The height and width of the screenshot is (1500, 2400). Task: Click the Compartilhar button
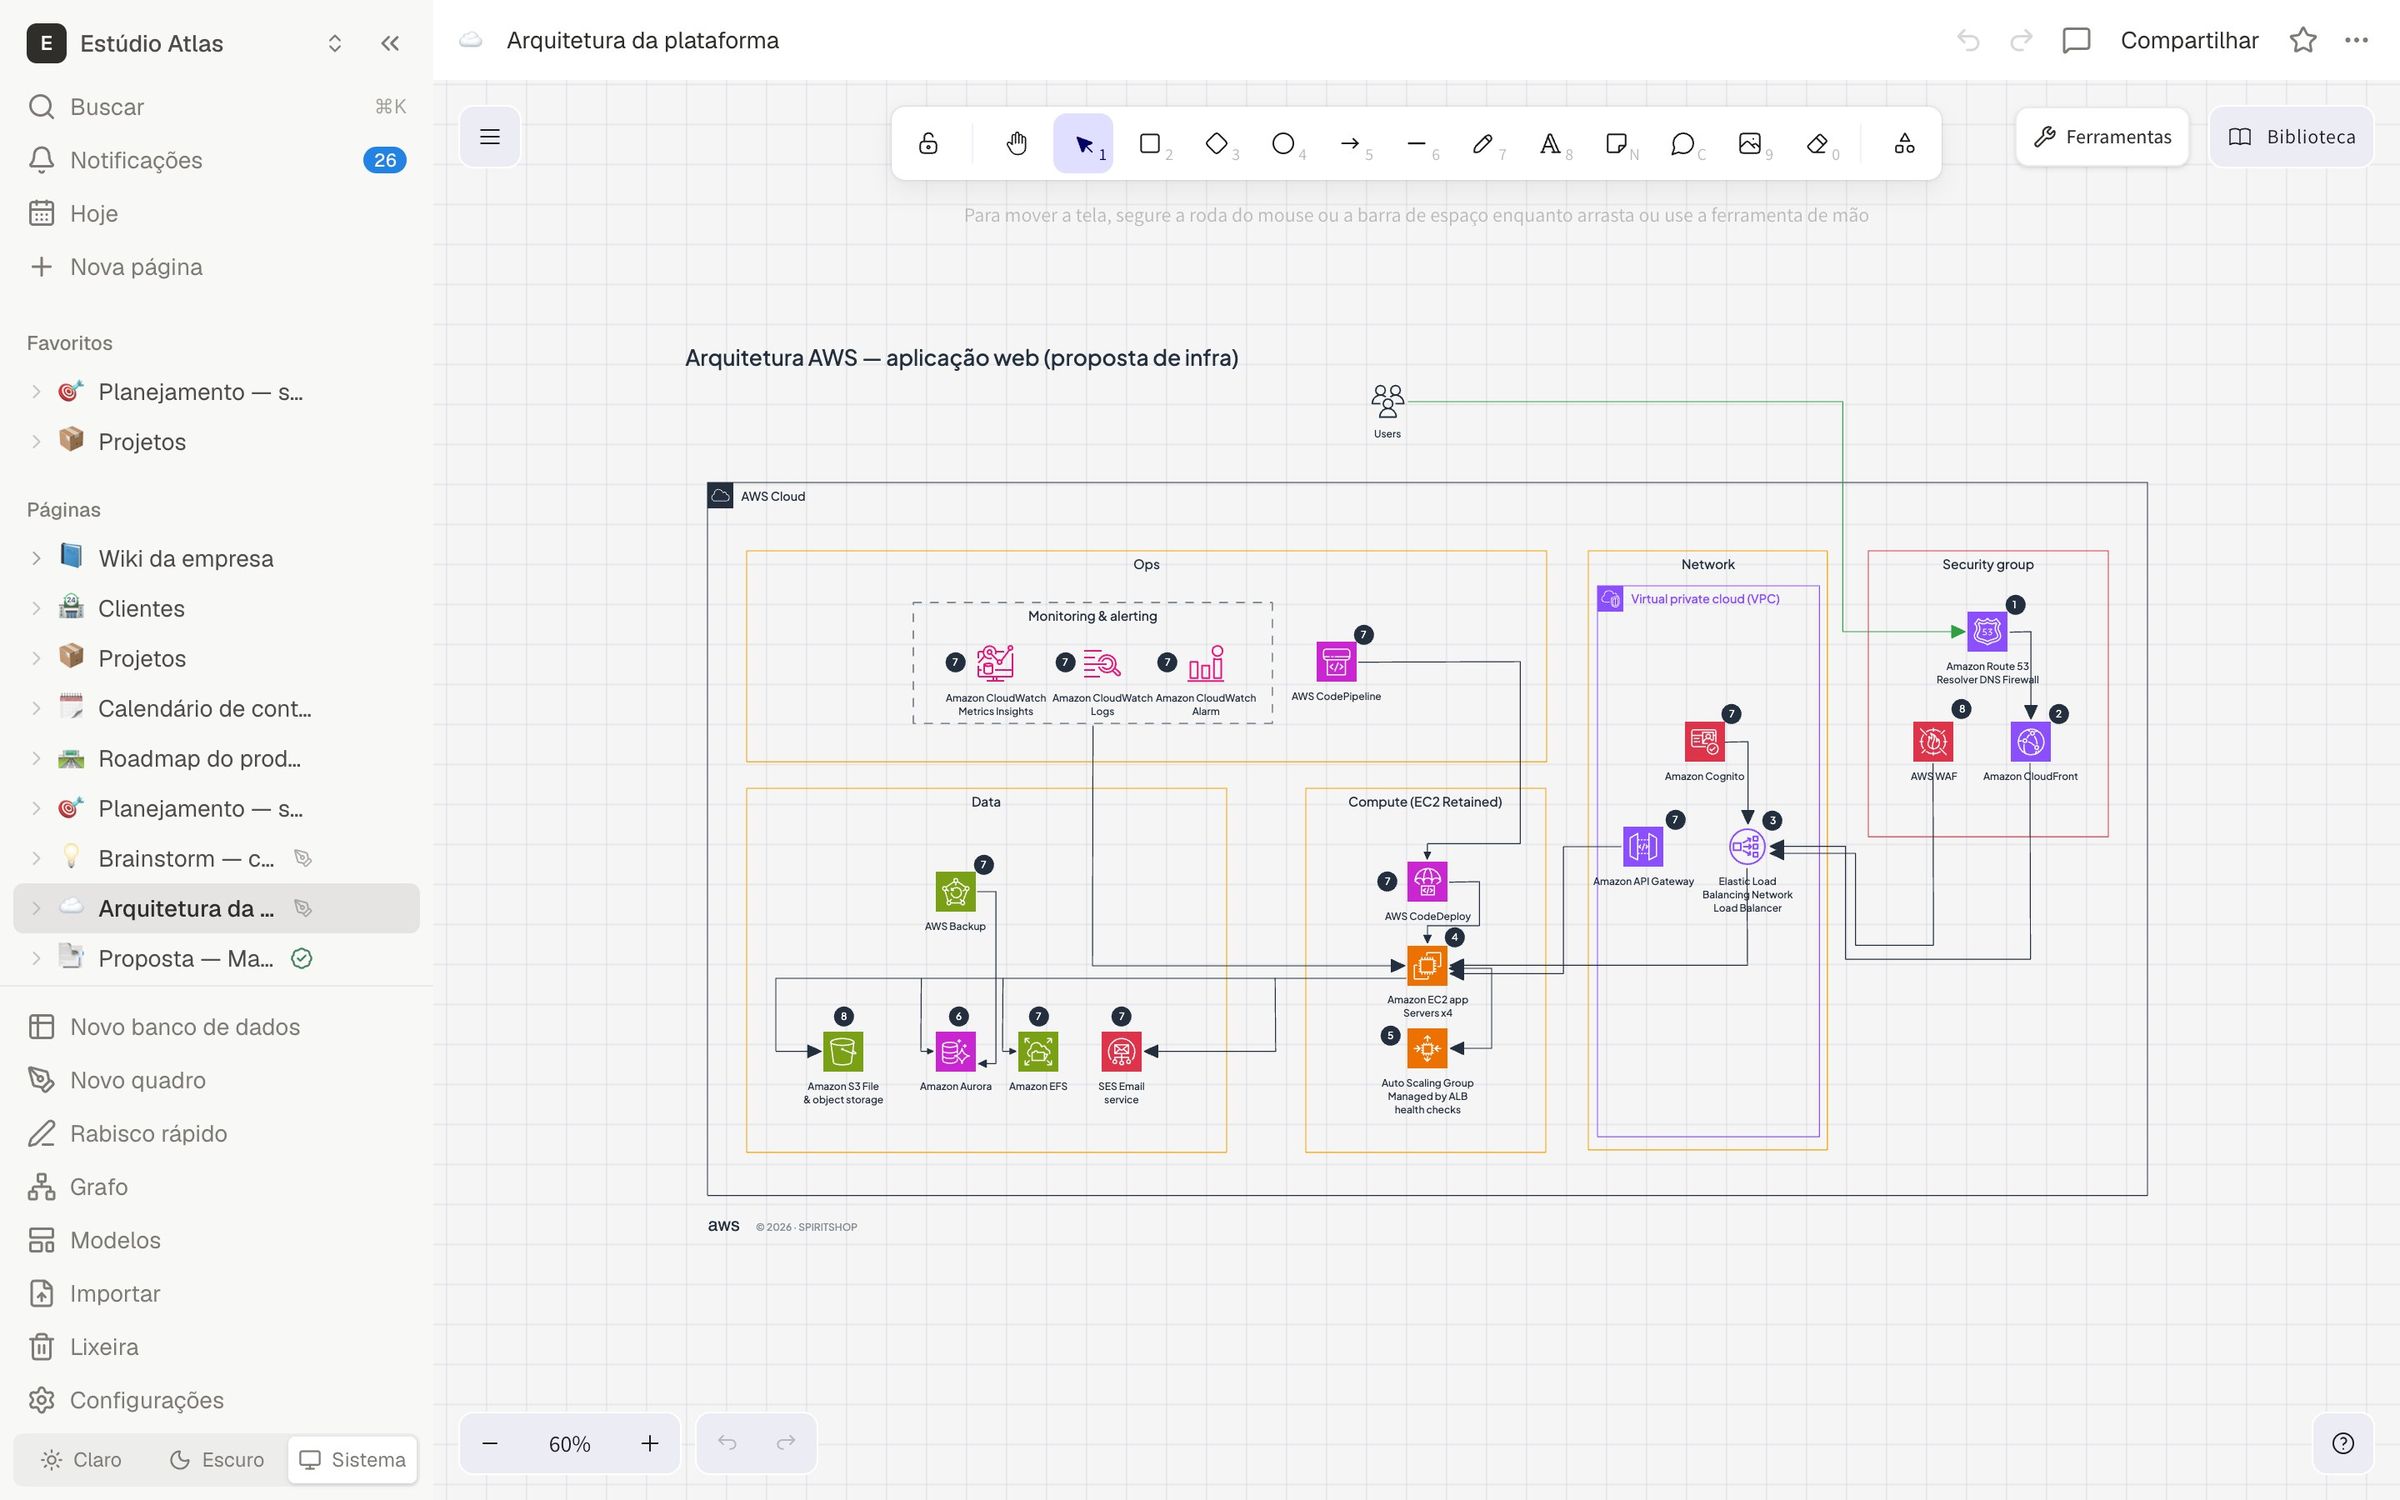[2189, 41]
